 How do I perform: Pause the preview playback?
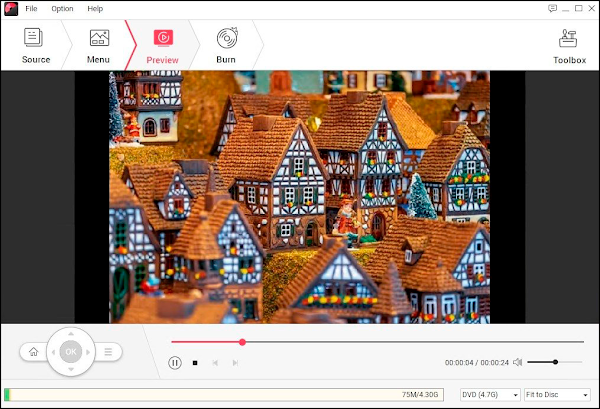click(x=175, y=362)
